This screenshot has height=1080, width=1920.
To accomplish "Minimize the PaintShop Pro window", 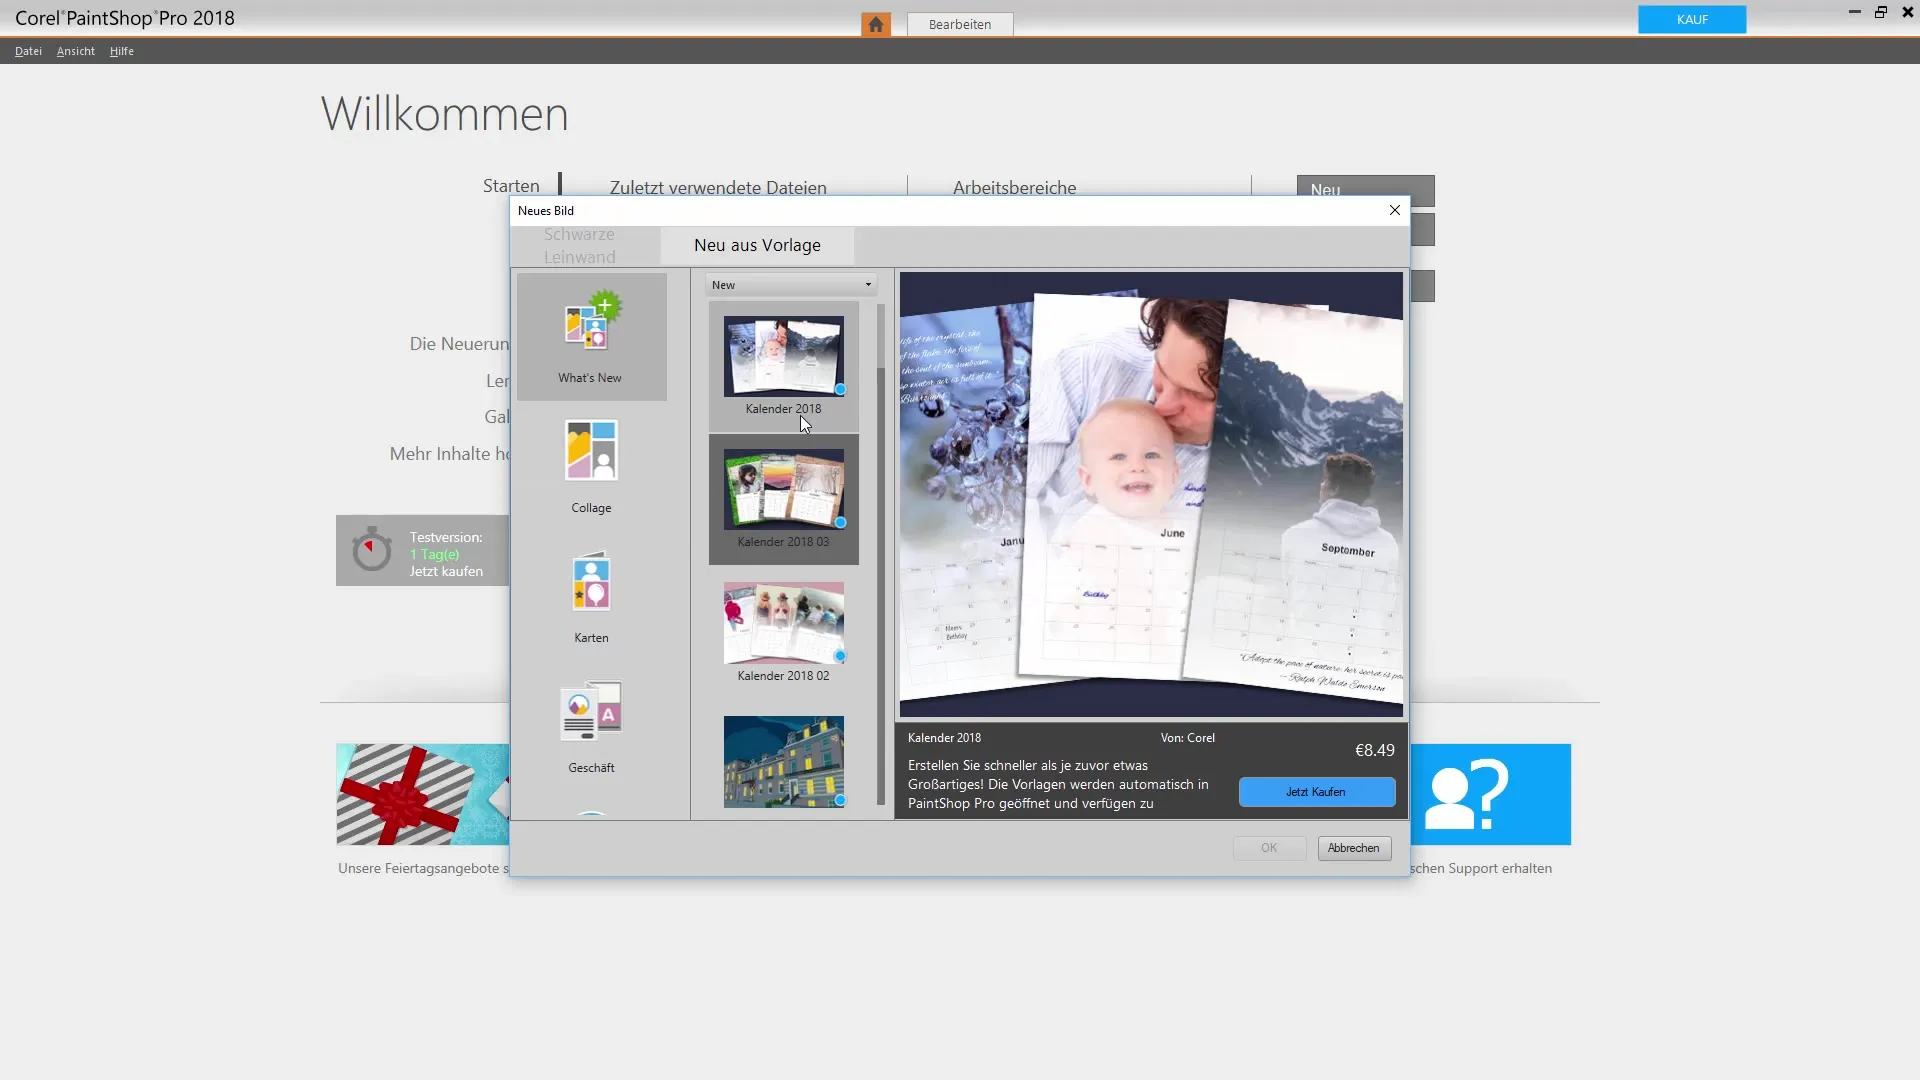I will [1854, 12].
